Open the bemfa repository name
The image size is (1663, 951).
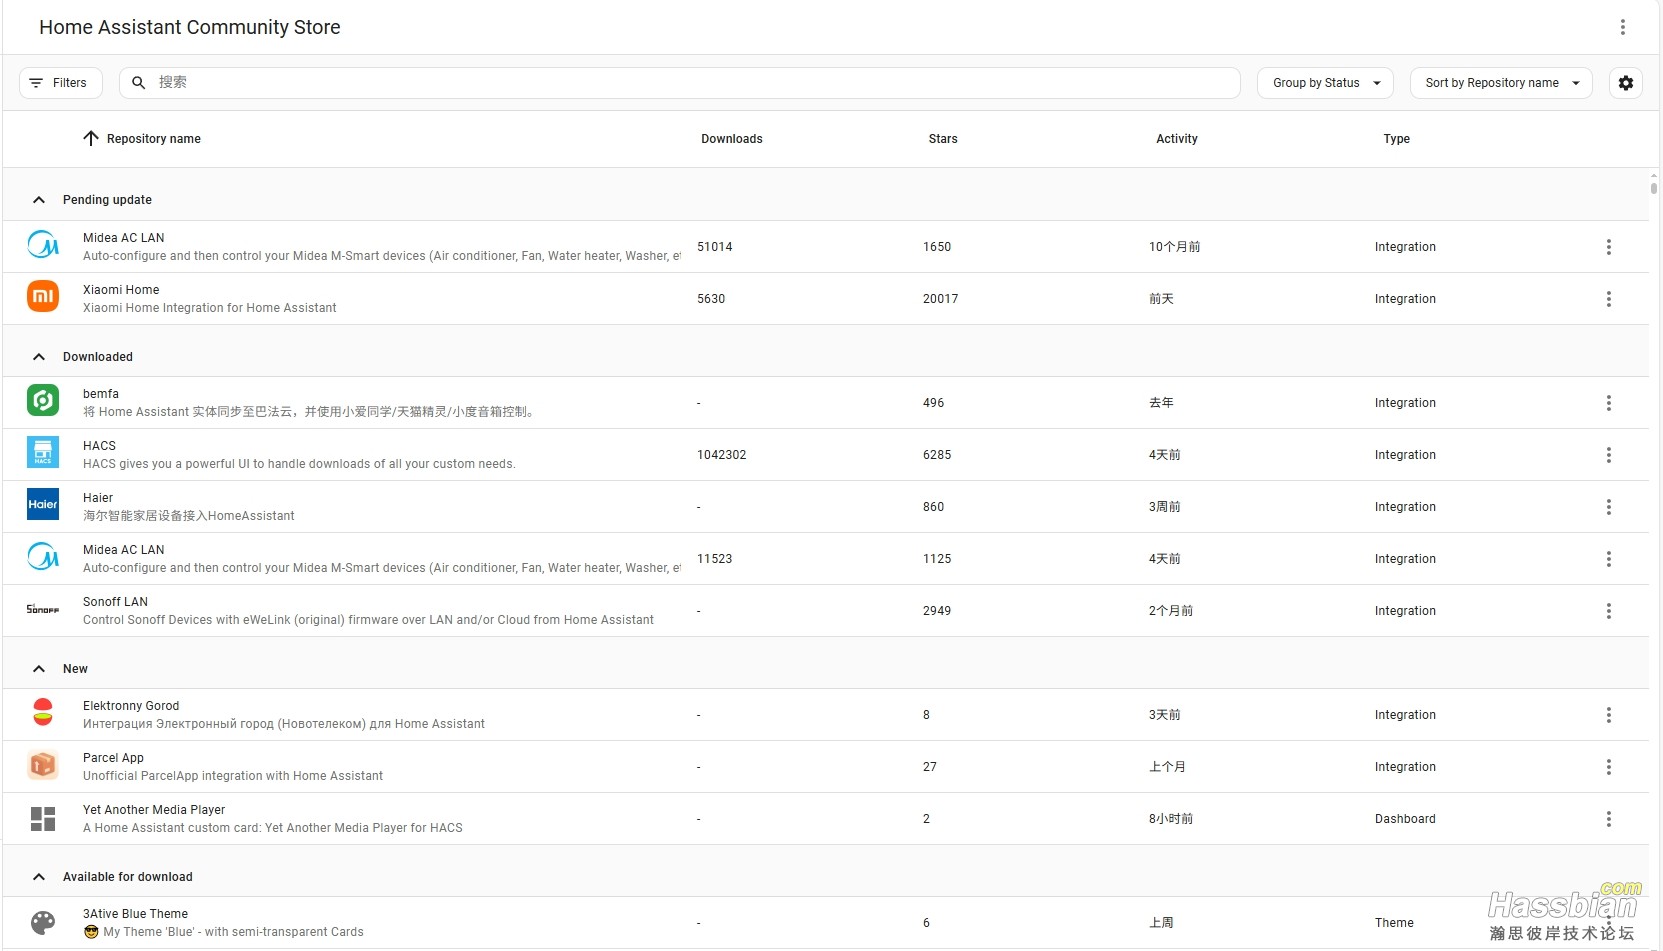coord(101,394)
